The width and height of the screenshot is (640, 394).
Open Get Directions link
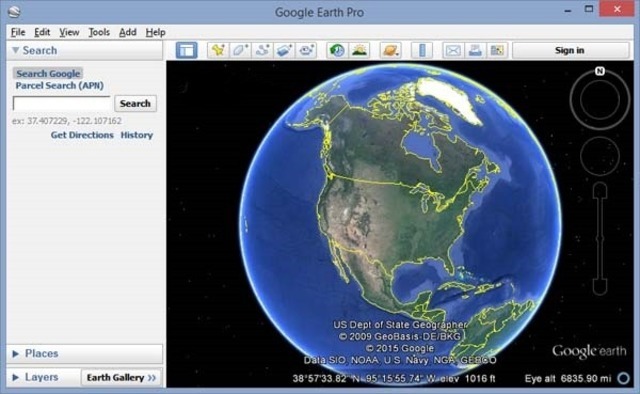click(x=82, y=135)
